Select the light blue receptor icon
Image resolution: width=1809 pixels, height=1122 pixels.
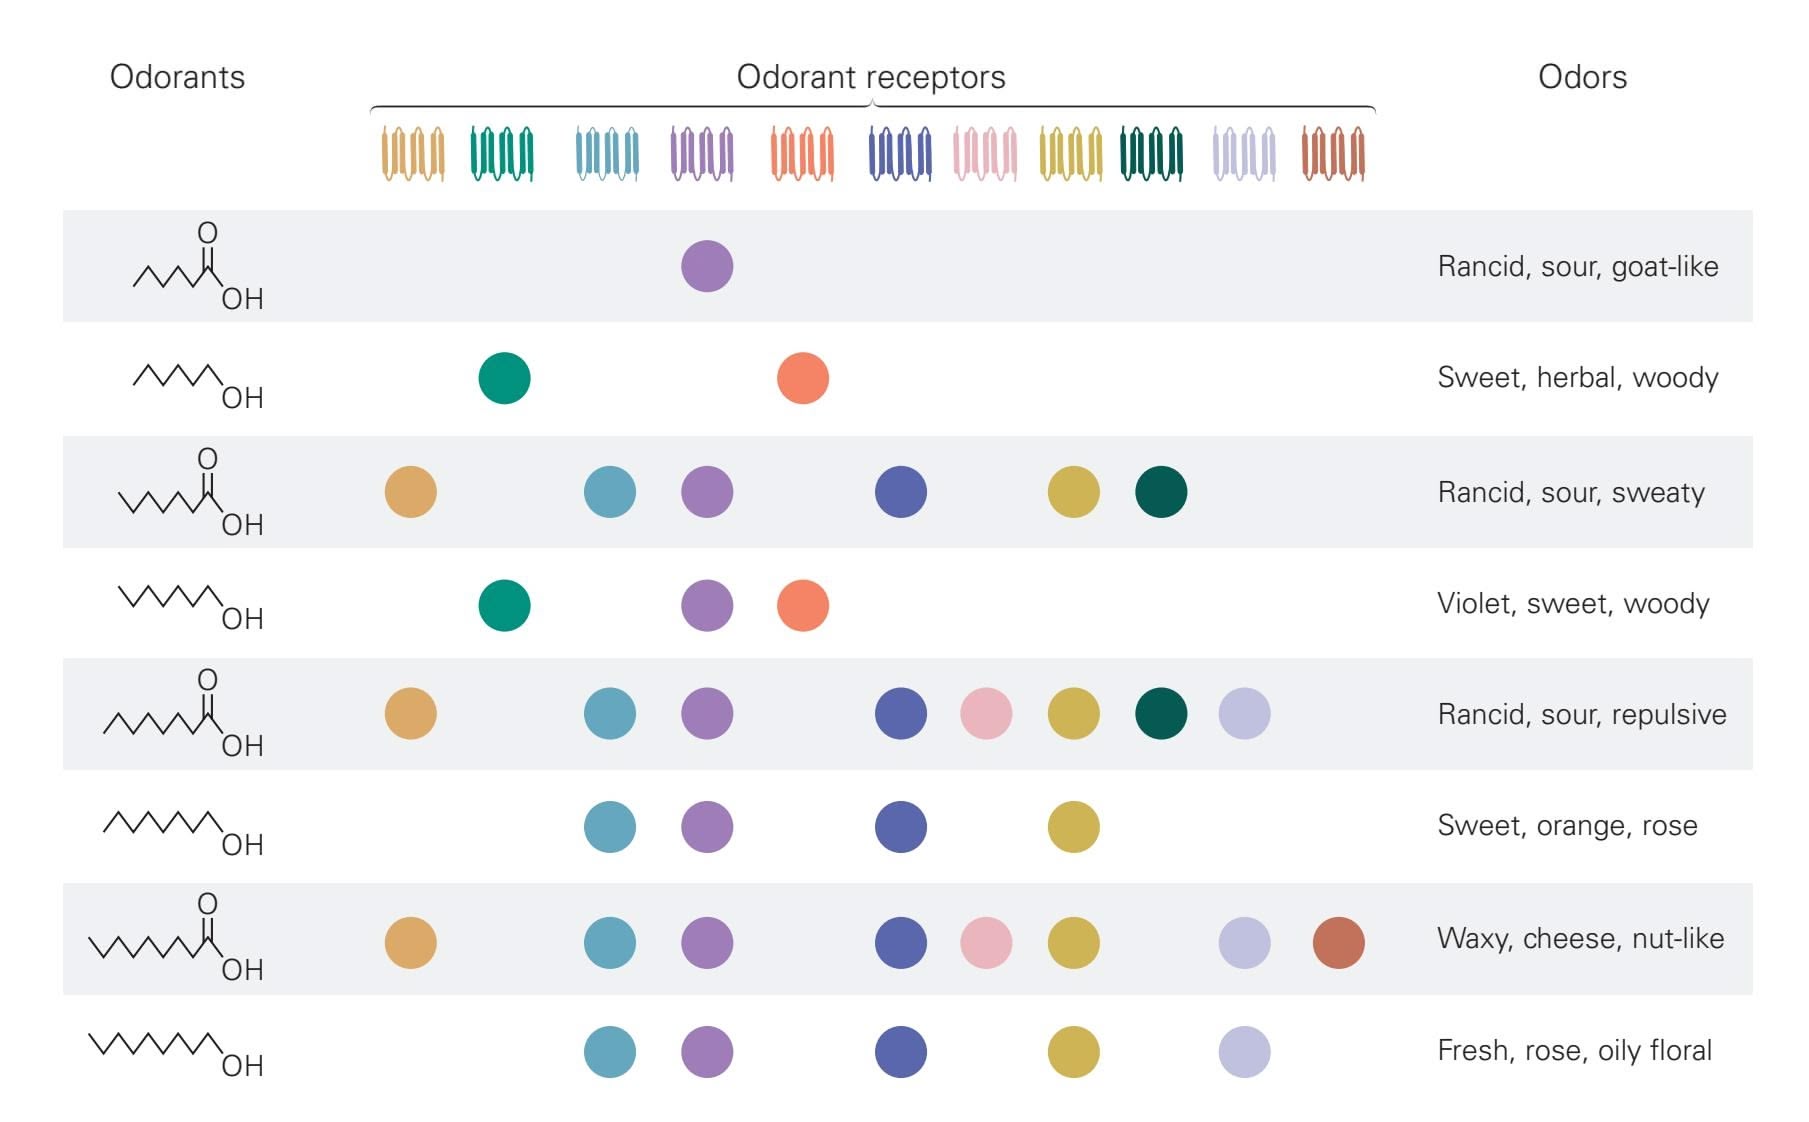607,153
